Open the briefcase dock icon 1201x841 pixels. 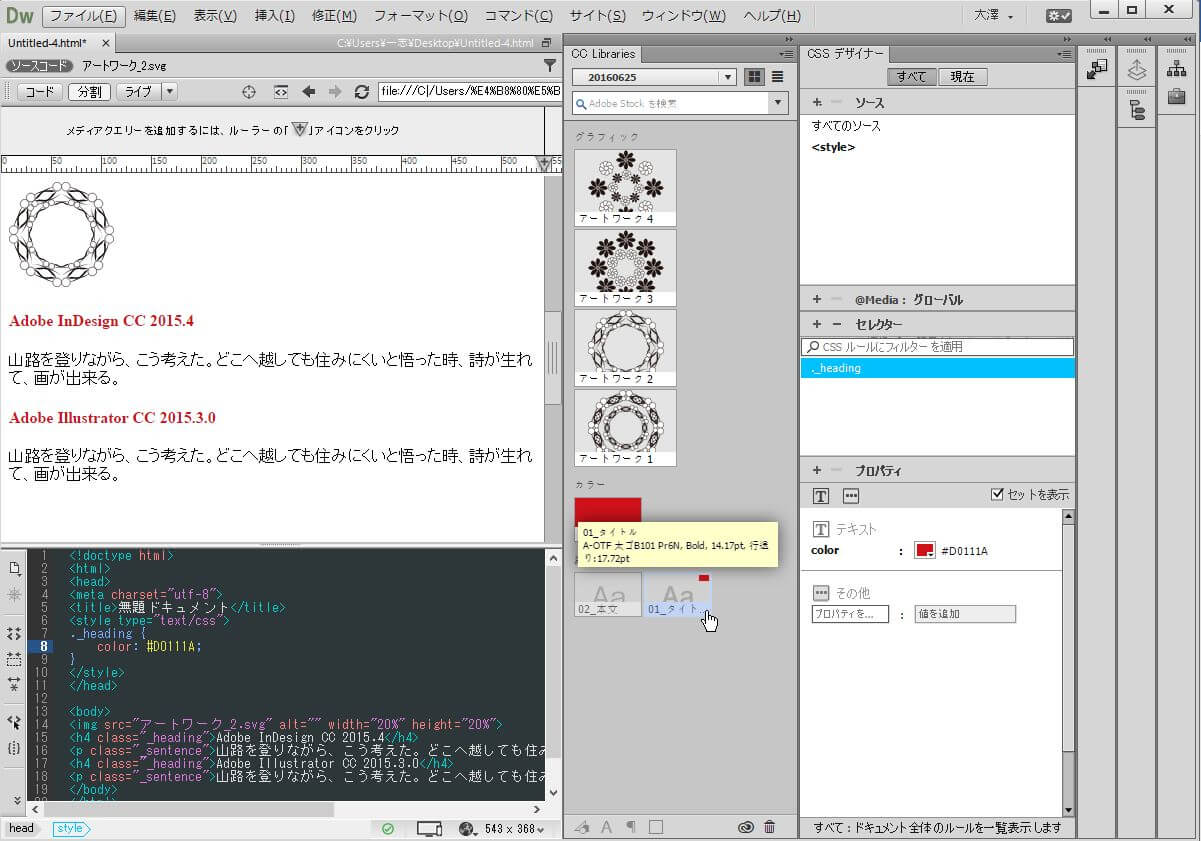(x=1176, y=96)
